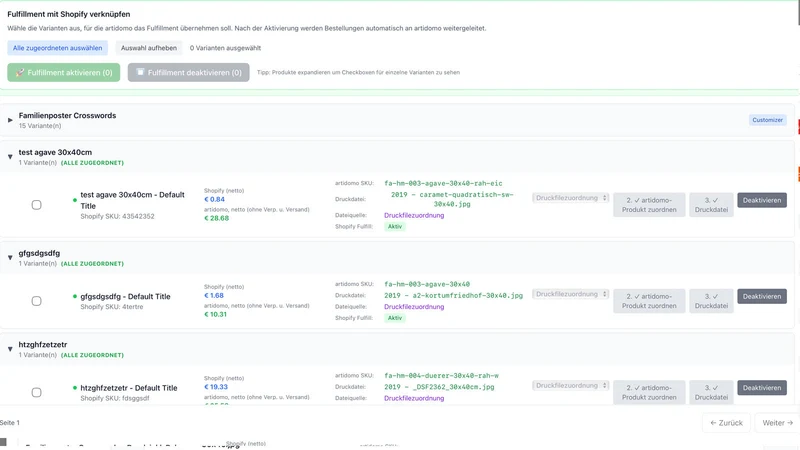Click 3. Druckdatei button in test agave row
Viewport: 800px width, 450px height.
(x=711, y=205)
